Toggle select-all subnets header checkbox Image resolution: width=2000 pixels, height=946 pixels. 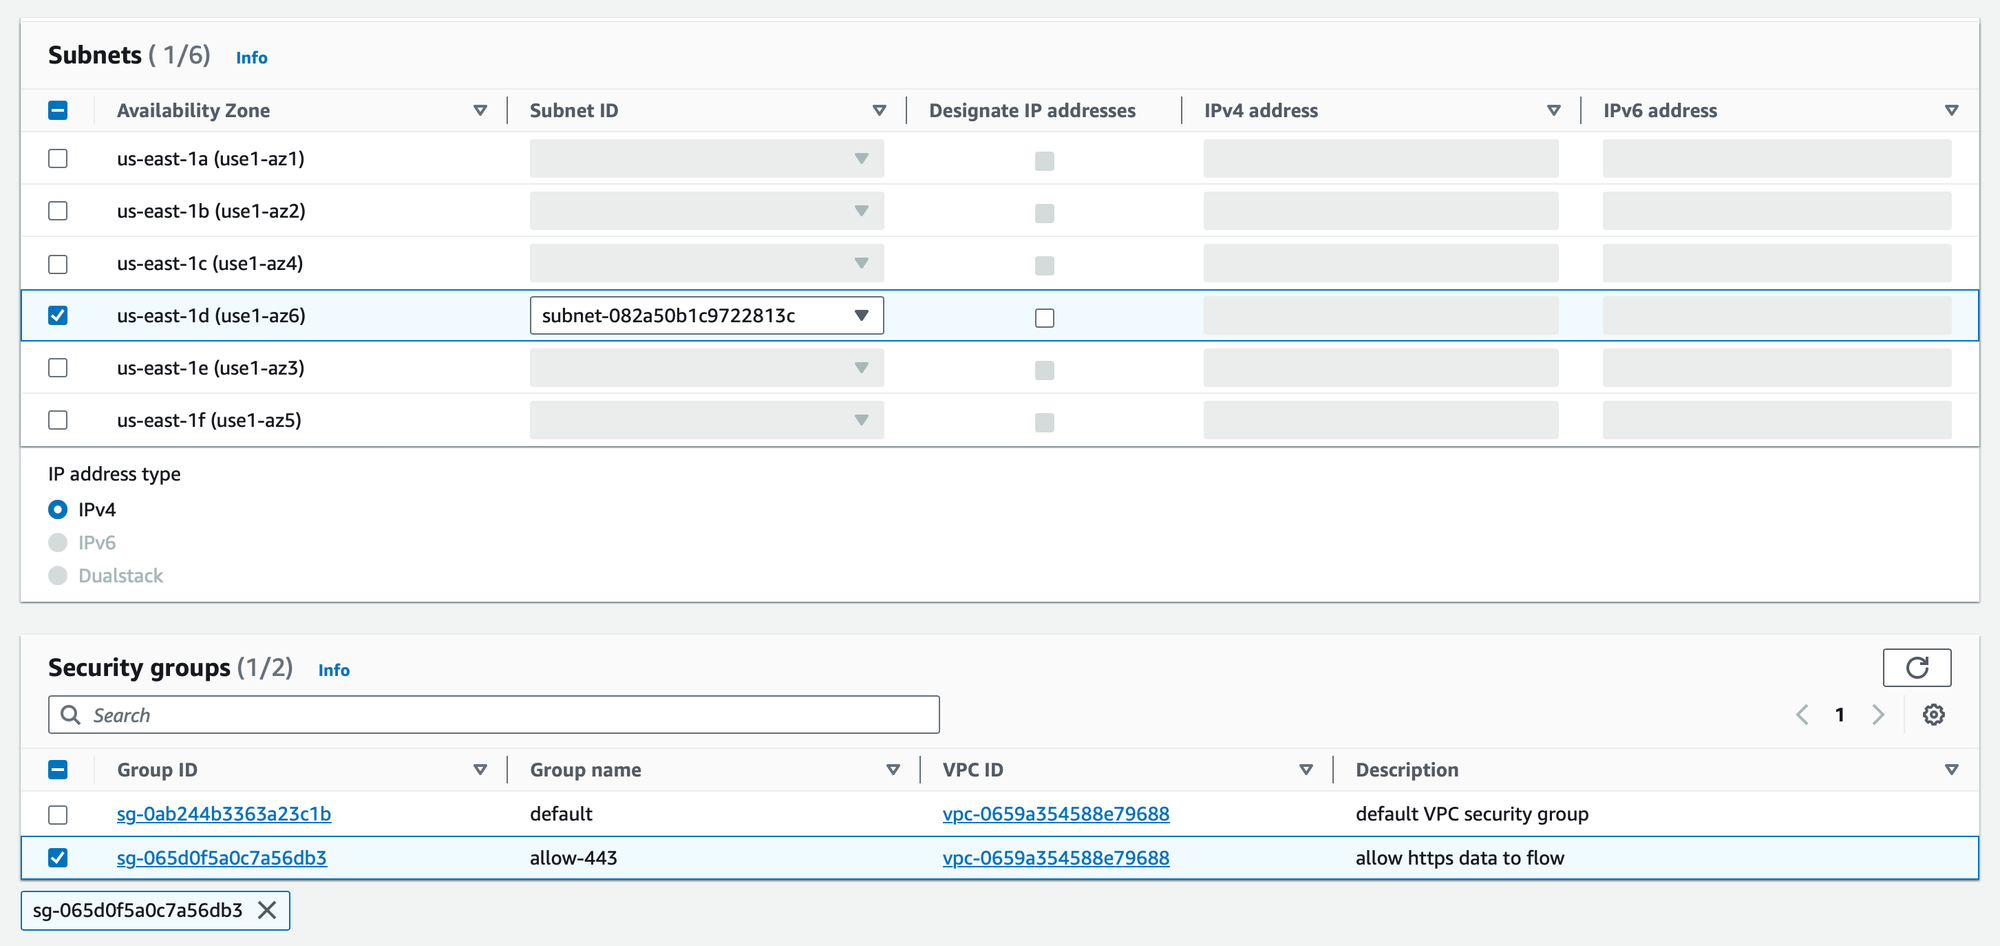pos(58,110)
